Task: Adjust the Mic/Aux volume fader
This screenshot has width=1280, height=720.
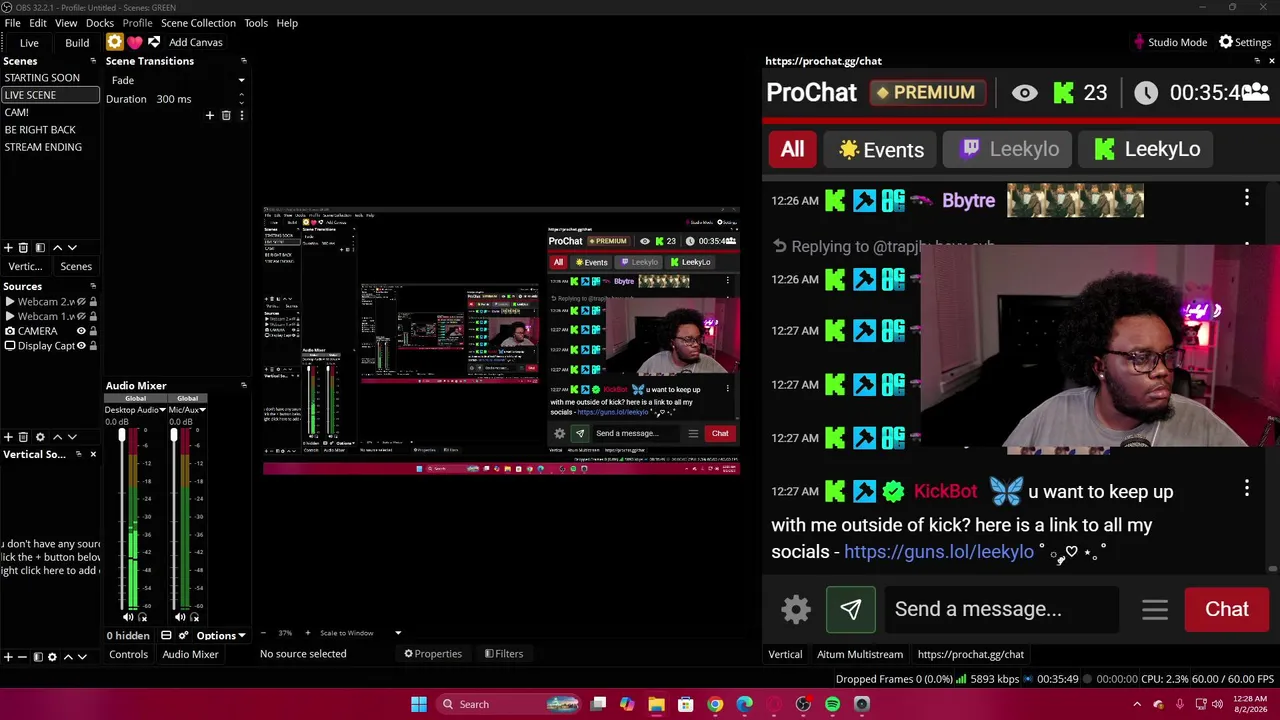Action: click(174, 436)
